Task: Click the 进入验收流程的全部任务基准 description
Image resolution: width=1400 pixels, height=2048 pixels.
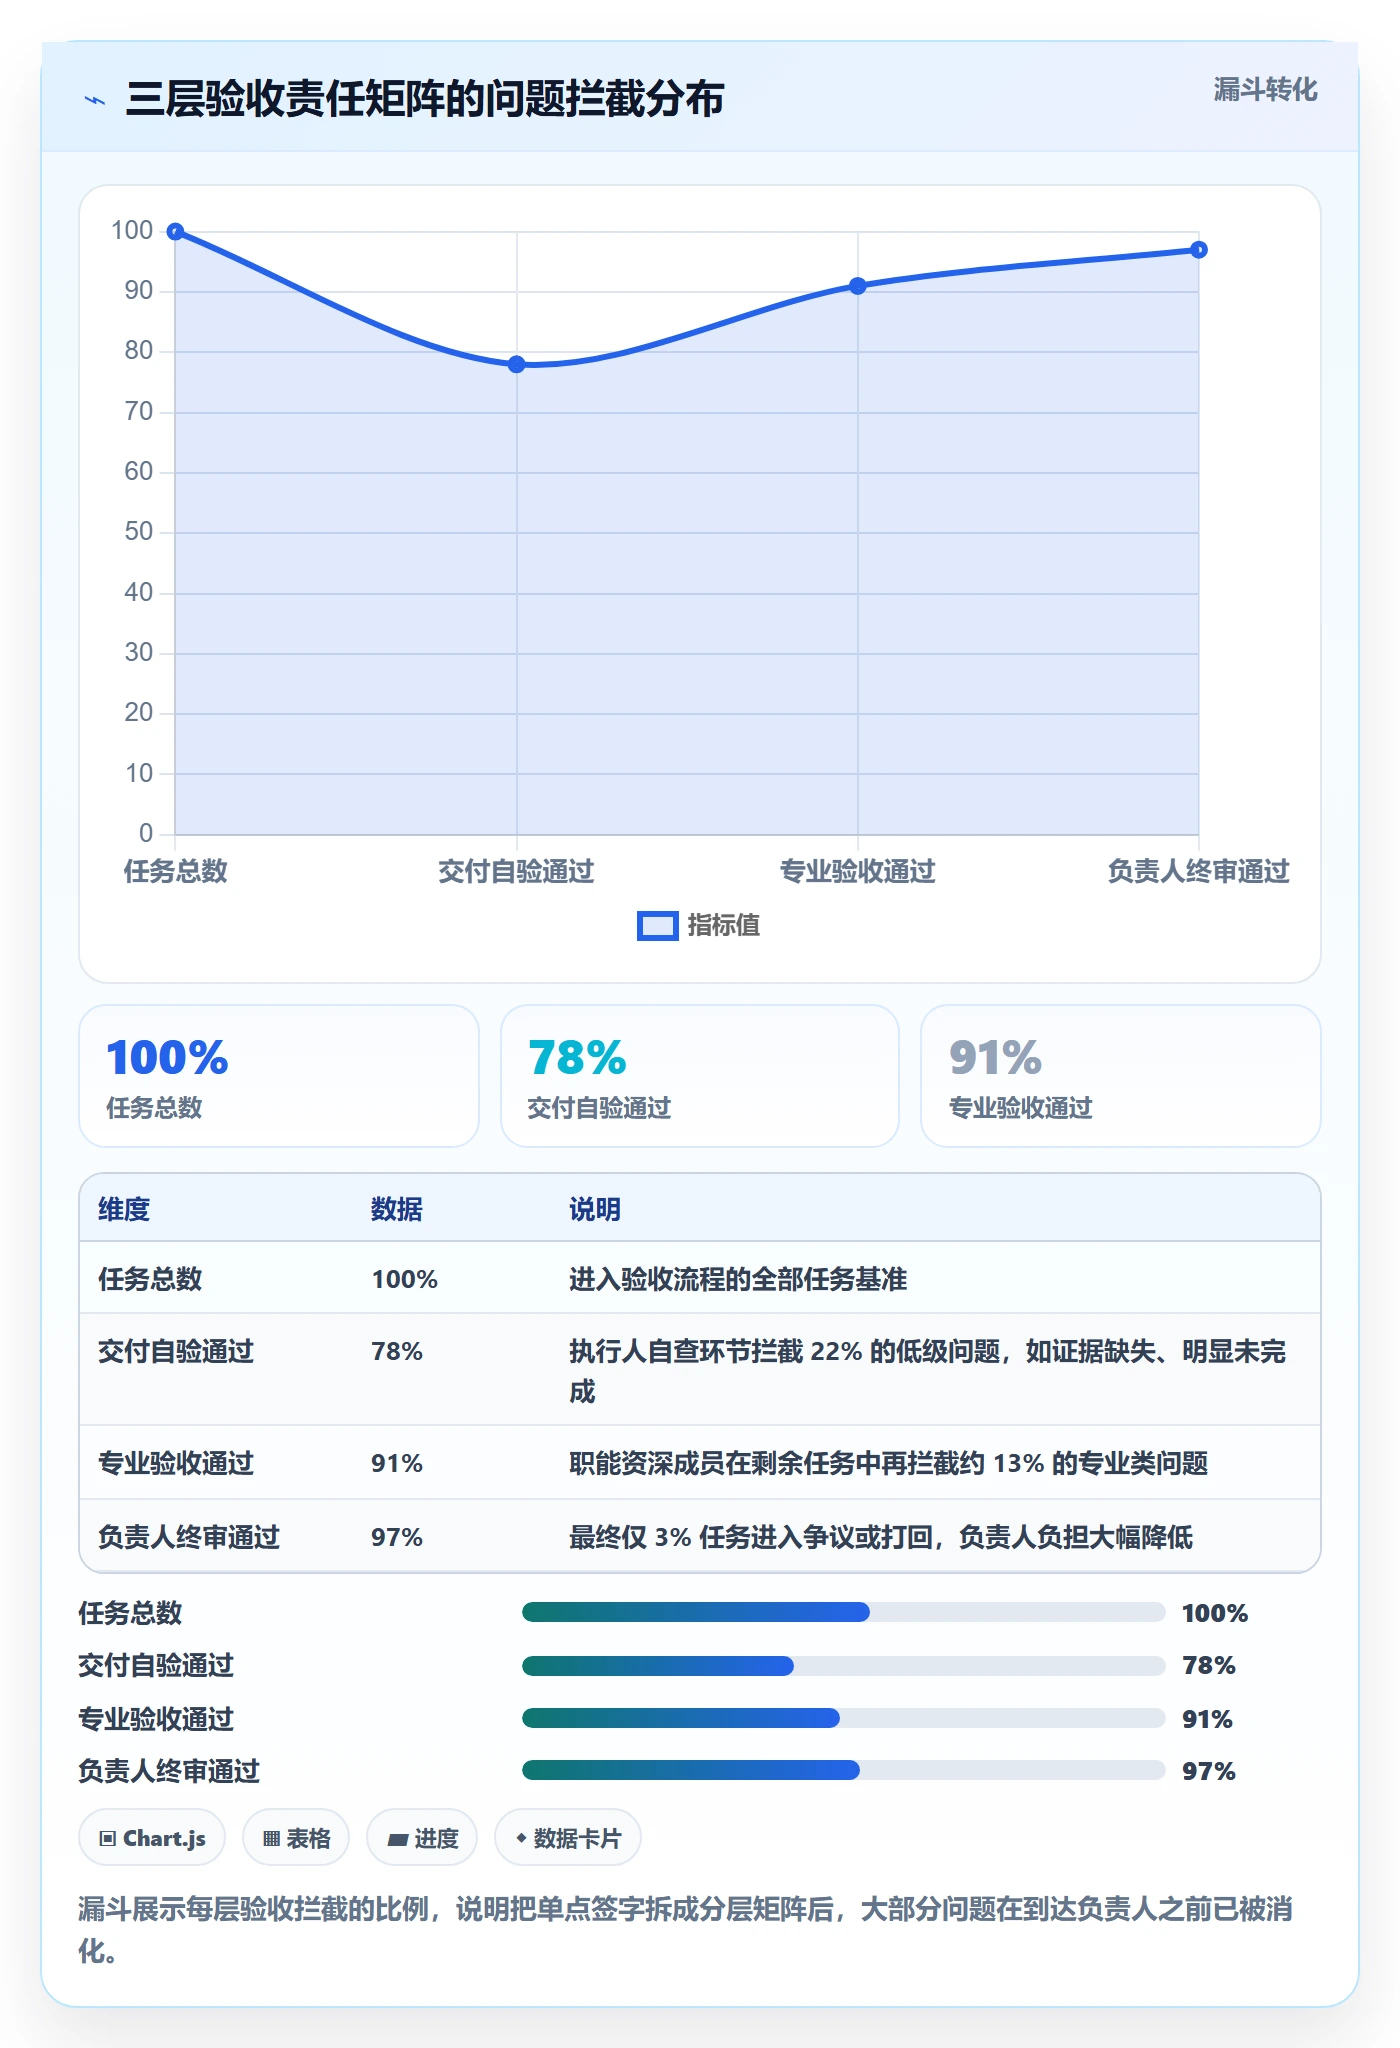Action: point(738,1279)
